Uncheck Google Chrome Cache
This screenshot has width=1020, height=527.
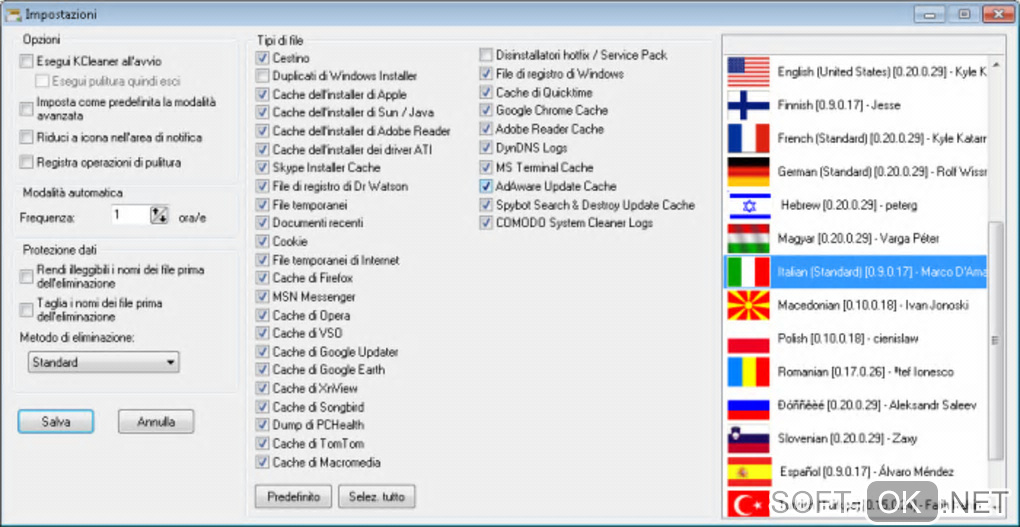[x=486, y=111]
